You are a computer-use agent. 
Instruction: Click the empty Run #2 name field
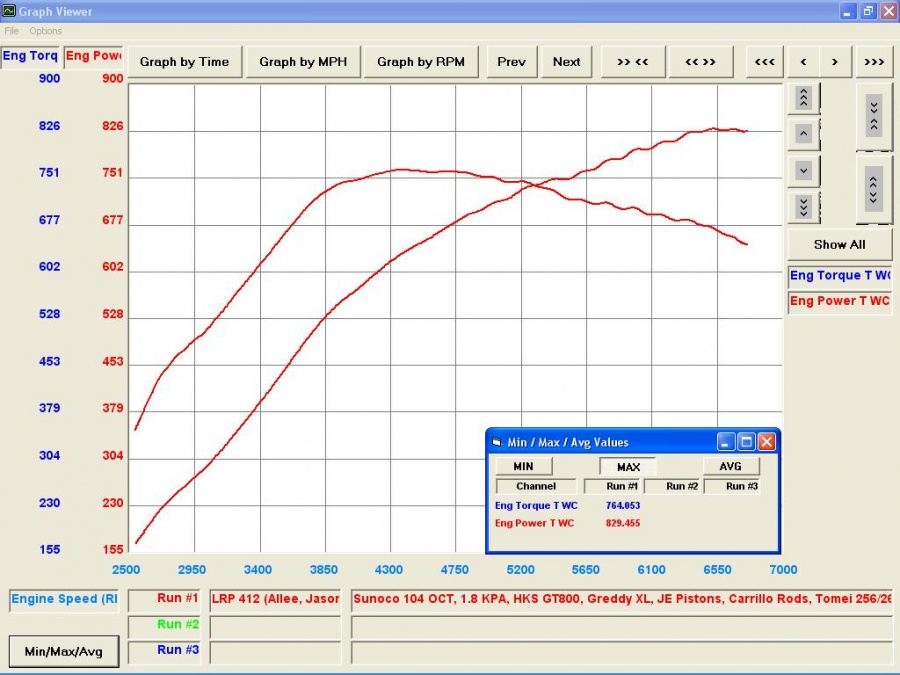pos(275,626)
